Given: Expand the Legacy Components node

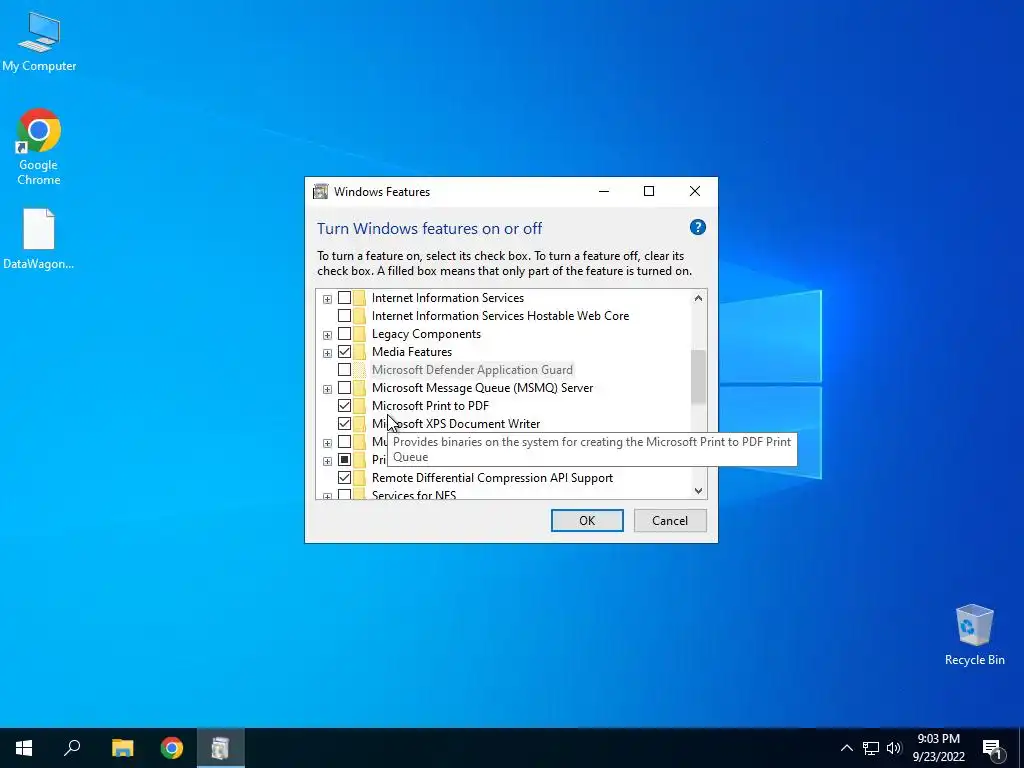Looking at the screenshot, I should 327,335.
